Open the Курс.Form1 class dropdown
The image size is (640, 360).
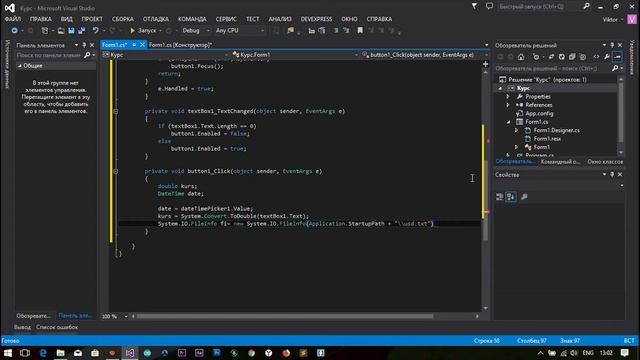[x=295, y=55]
